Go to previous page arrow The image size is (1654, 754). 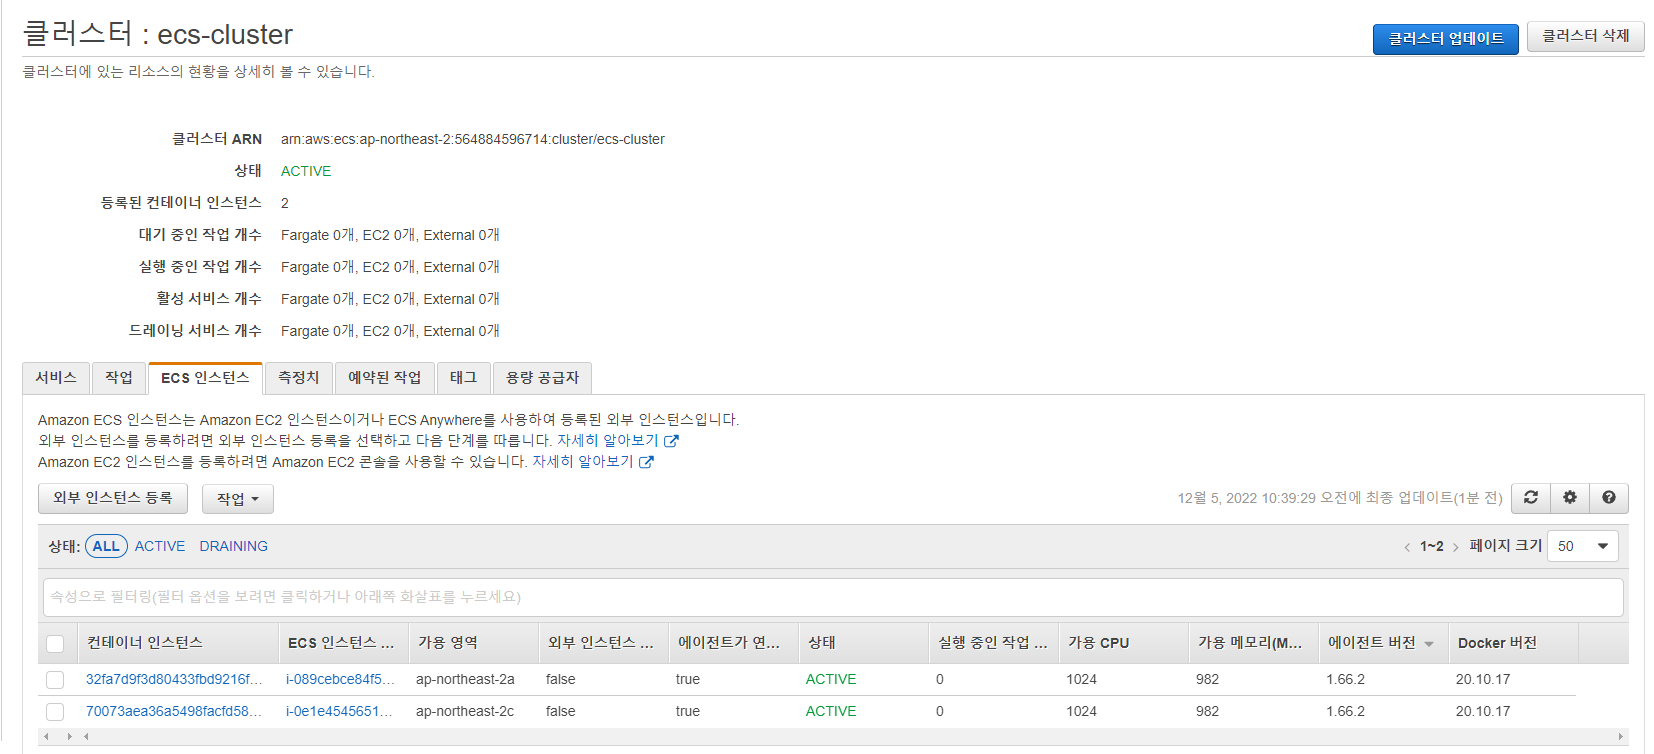coord(1407,547)
